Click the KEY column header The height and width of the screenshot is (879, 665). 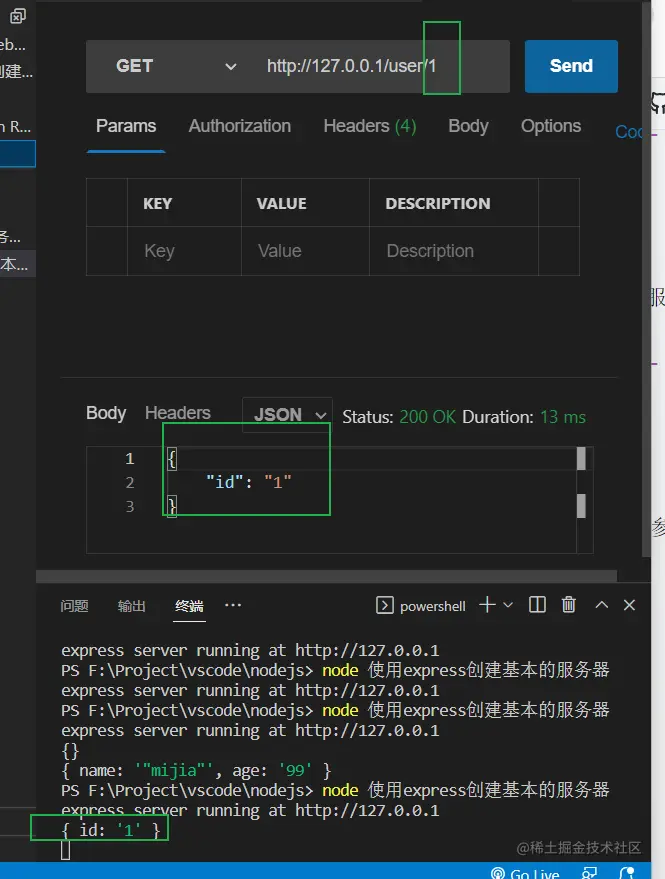(x=158, y=203)
